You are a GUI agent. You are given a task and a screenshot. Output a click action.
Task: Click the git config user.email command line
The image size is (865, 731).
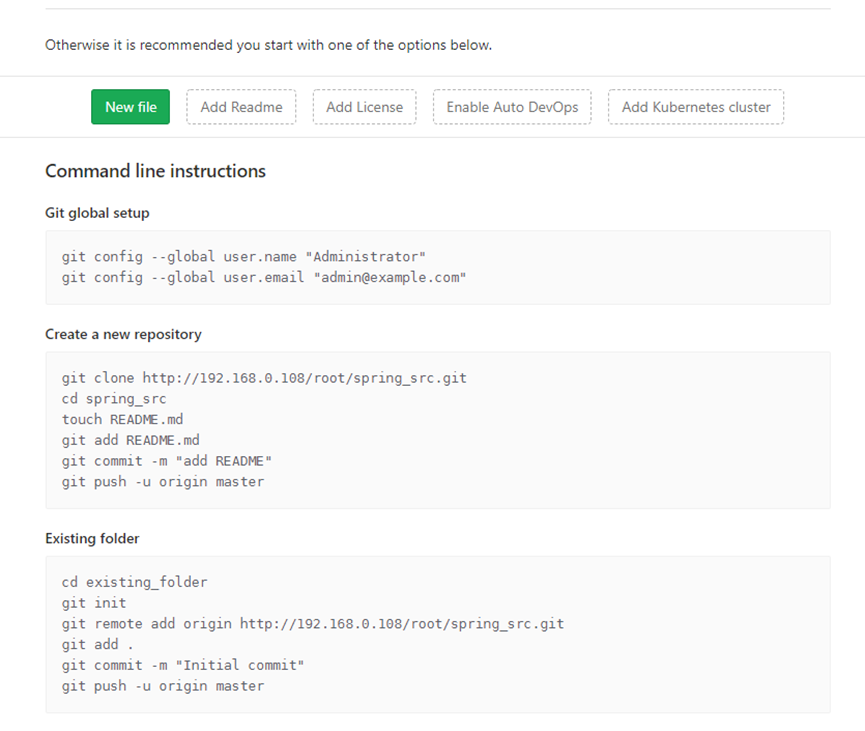[264, 278]
